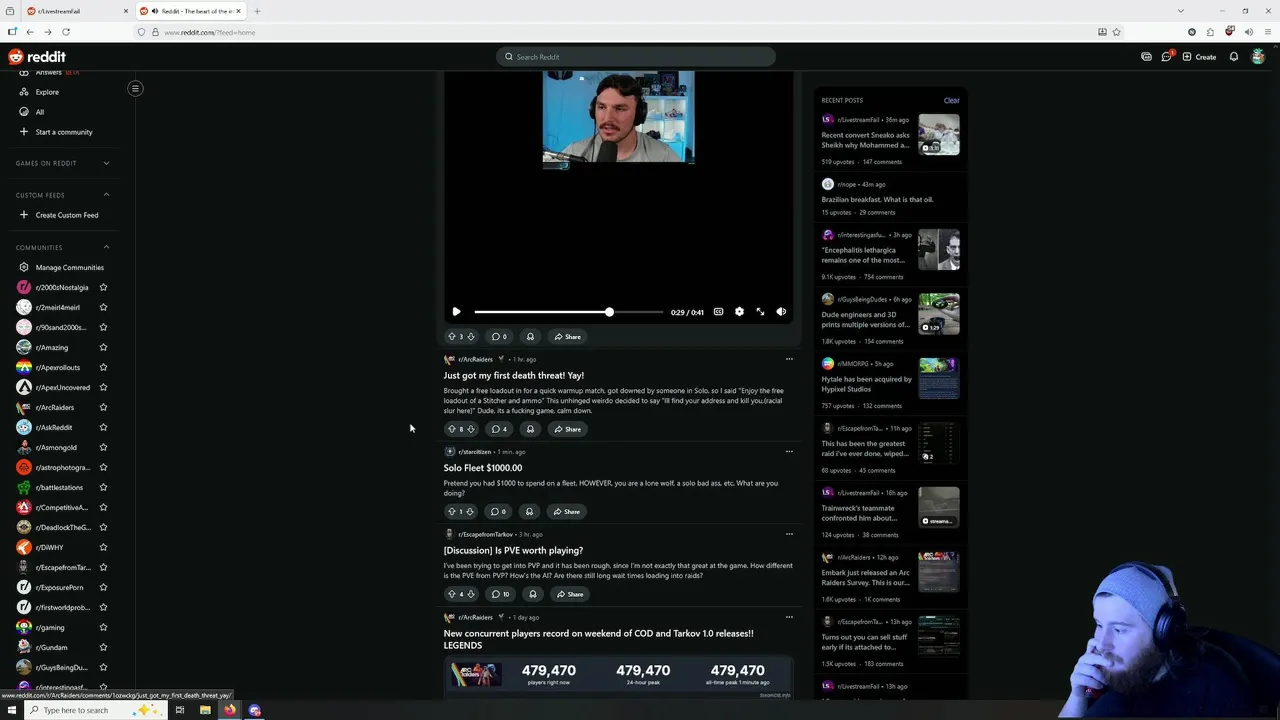Open comments on Is PVE worth playing post
Screen dimensions: 1280x720
pos(500,594)
